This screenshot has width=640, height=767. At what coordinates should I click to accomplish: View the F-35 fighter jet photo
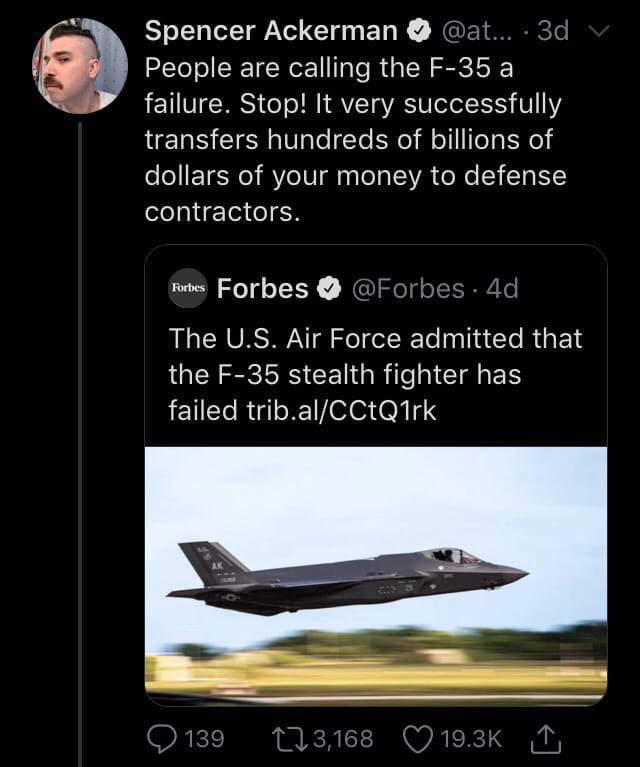click(x=376, y=575)
